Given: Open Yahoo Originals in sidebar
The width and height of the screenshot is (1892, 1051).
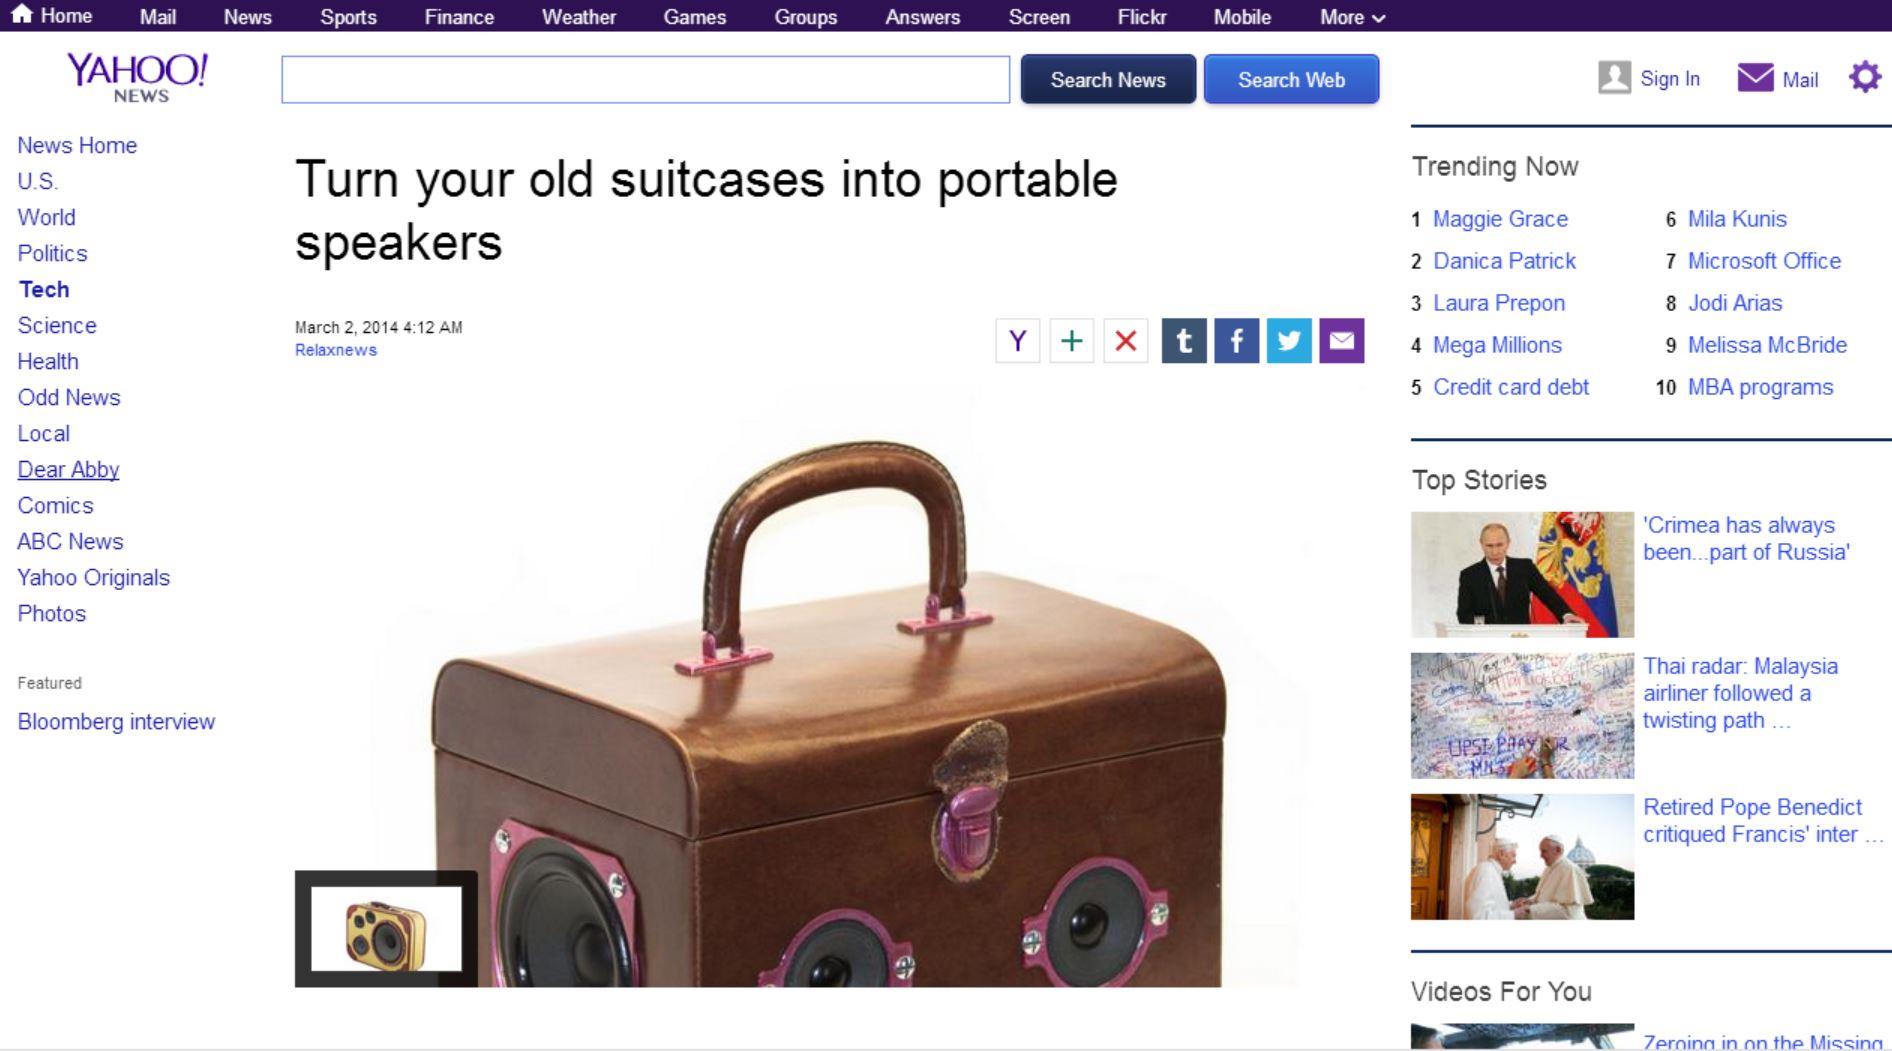Looking at the screenshot, I should click(93, 577).
